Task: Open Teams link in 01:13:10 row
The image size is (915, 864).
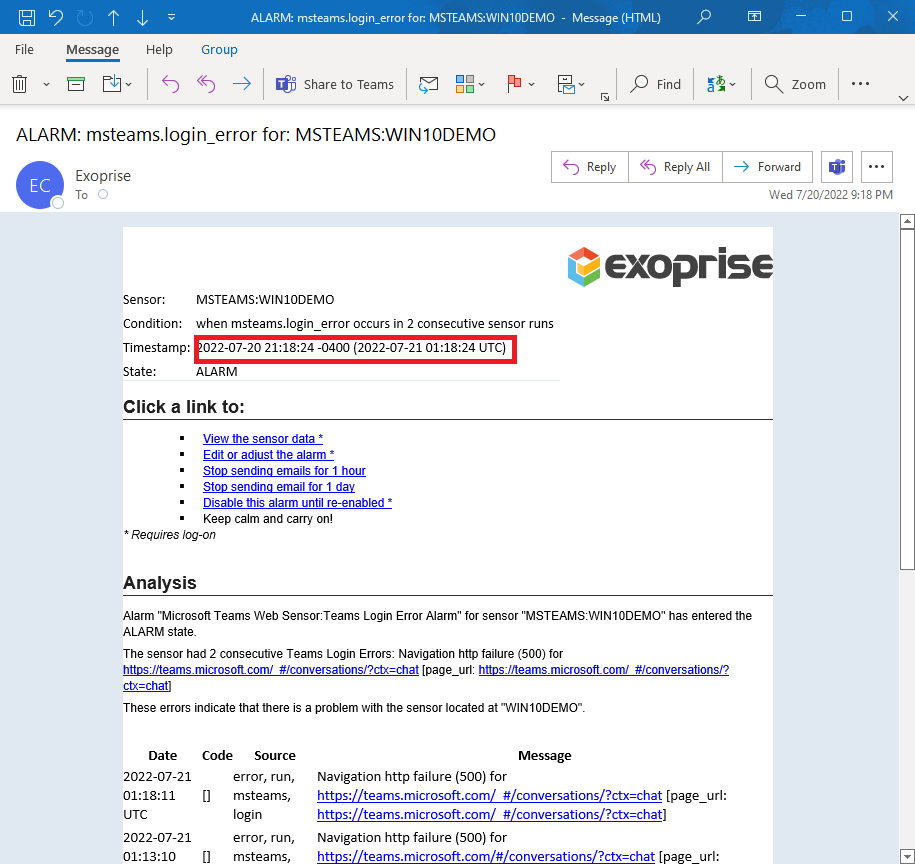Action: [486, 856]
